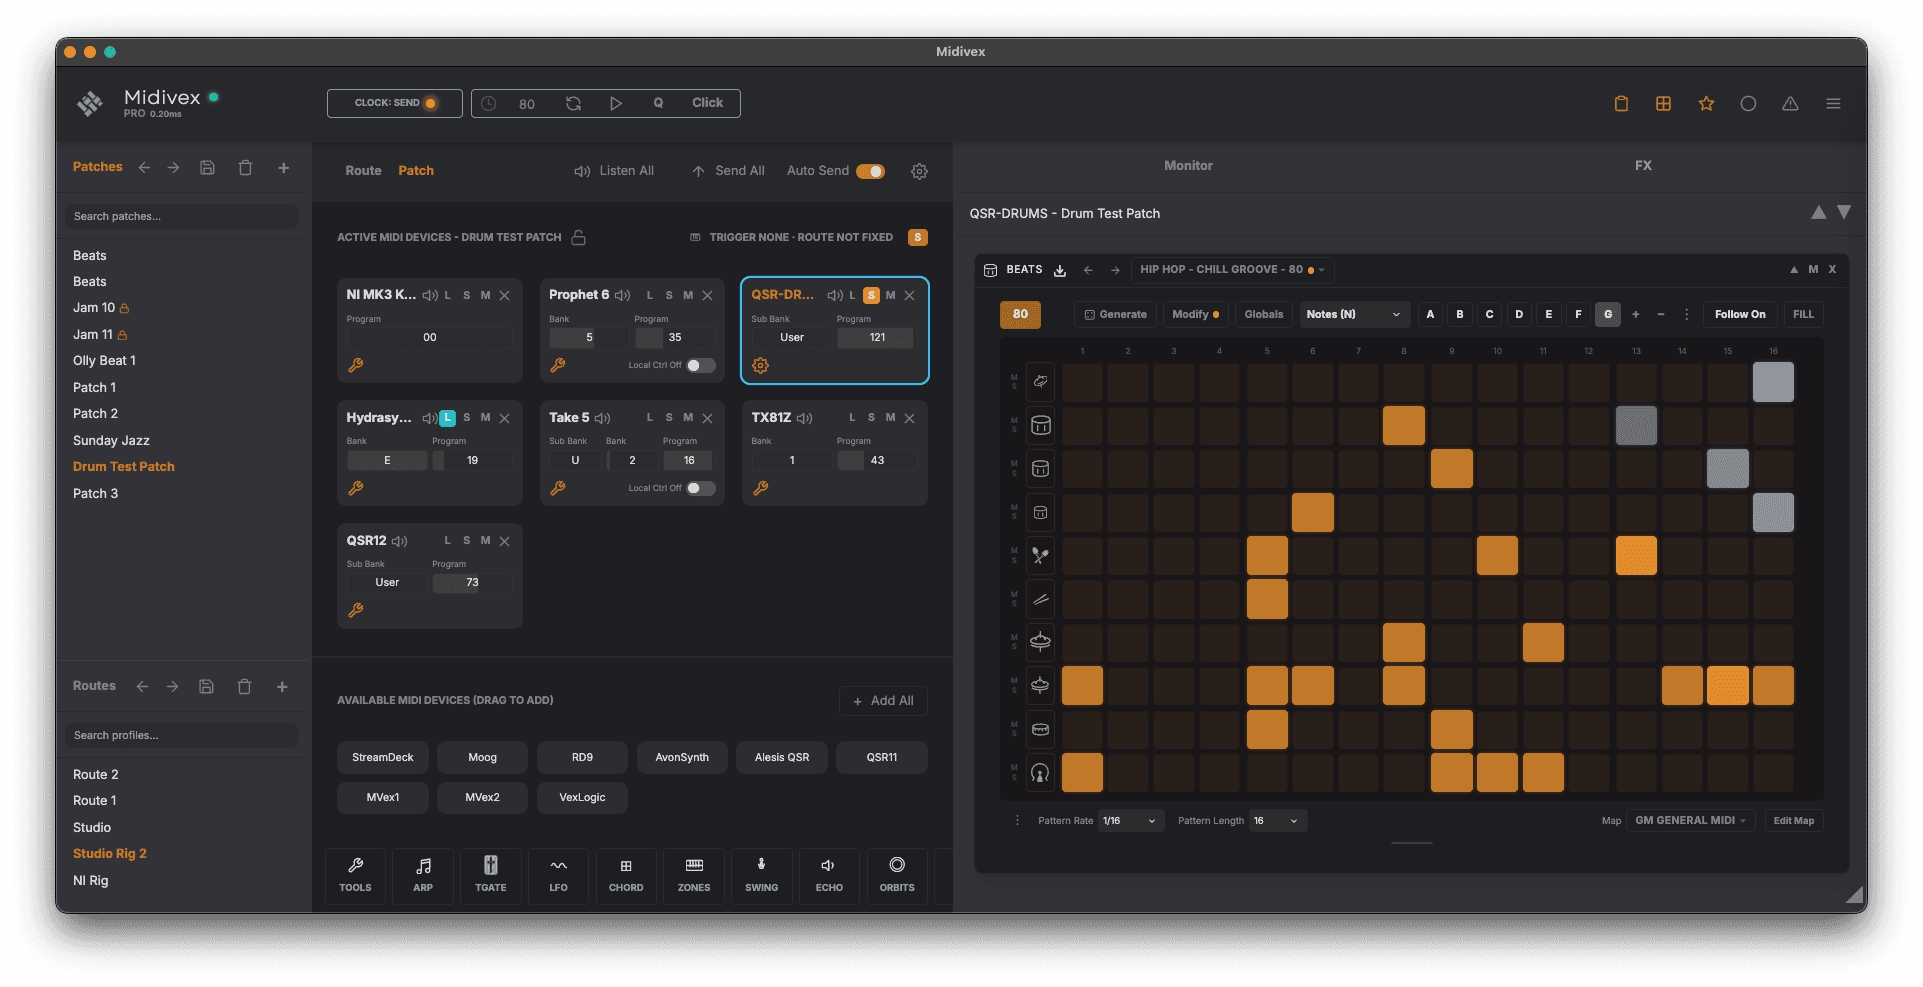This screenshot has width=1923, height=987.
Task: Click the crash cymbal lane icon
Action: point(1040,642)
